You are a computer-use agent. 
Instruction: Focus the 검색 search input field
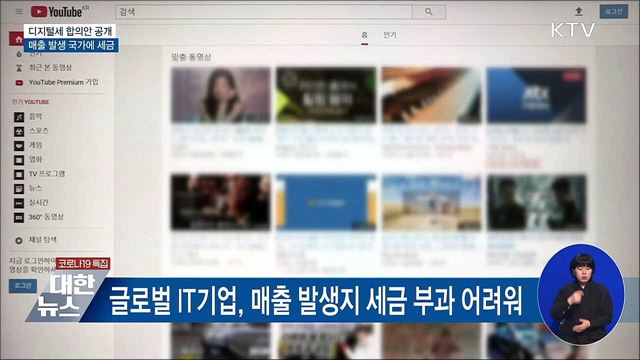[264, 12]
